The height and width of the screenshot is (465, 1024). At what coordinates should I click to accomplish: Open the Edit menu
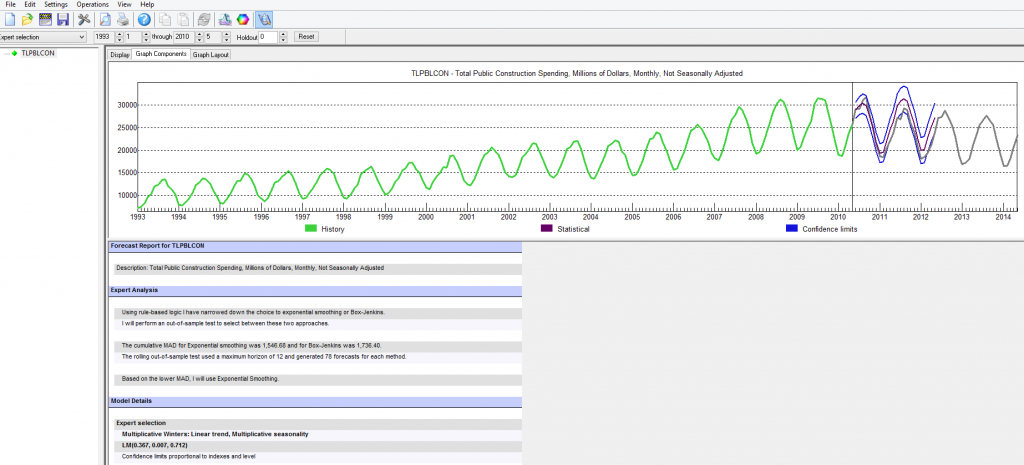[30, 5]
